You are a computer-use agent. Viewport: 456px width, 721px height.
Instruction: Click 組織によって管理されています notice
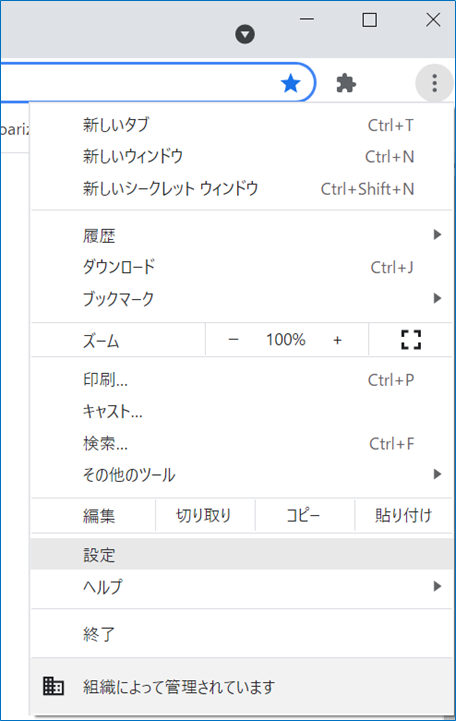click(x=242, y=686)
